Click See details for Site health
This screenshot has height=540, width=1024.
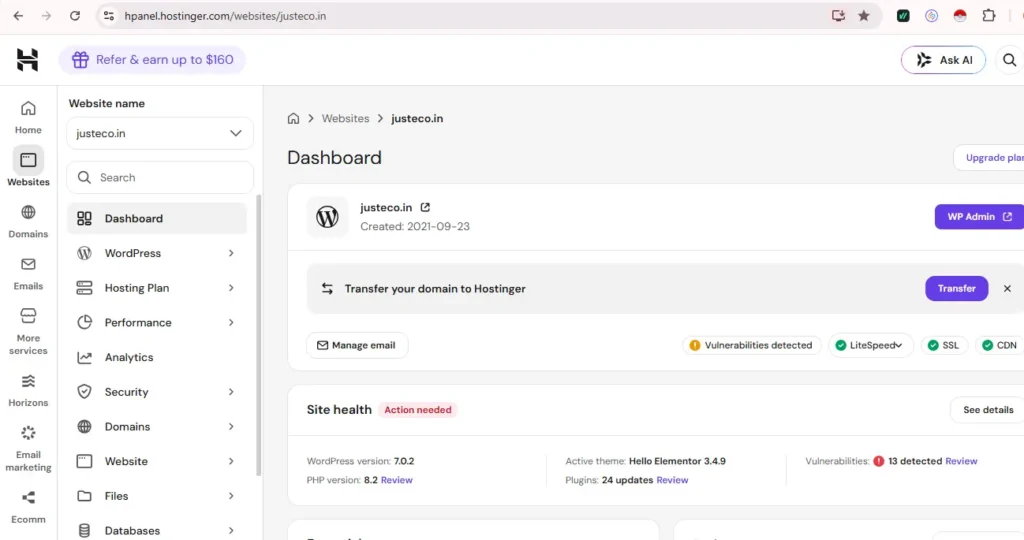[x=987, y=410]
